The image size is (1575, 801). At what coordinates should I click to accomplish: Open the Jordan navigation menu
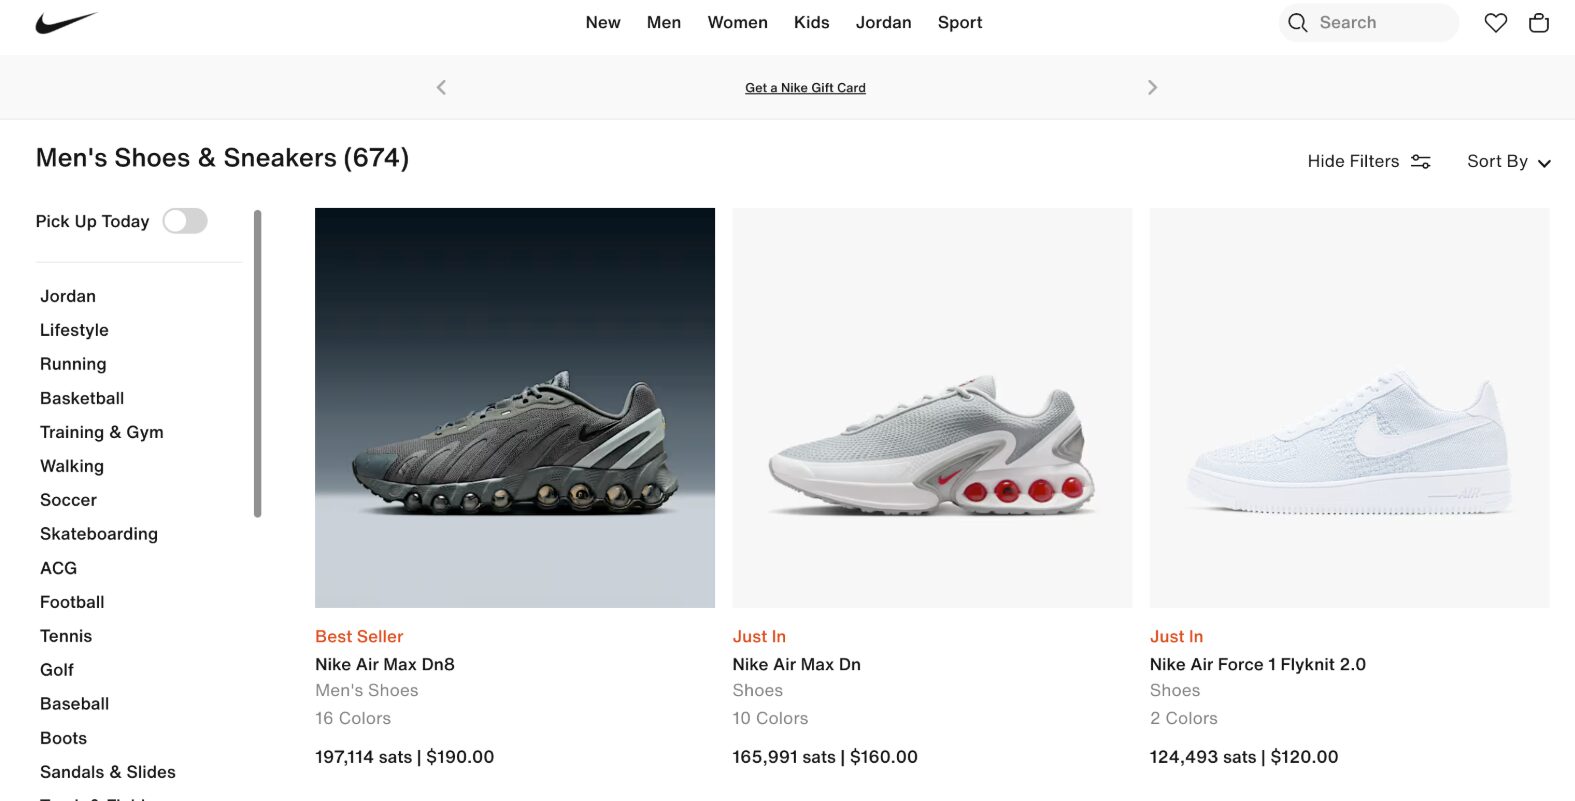coord(883,22)
